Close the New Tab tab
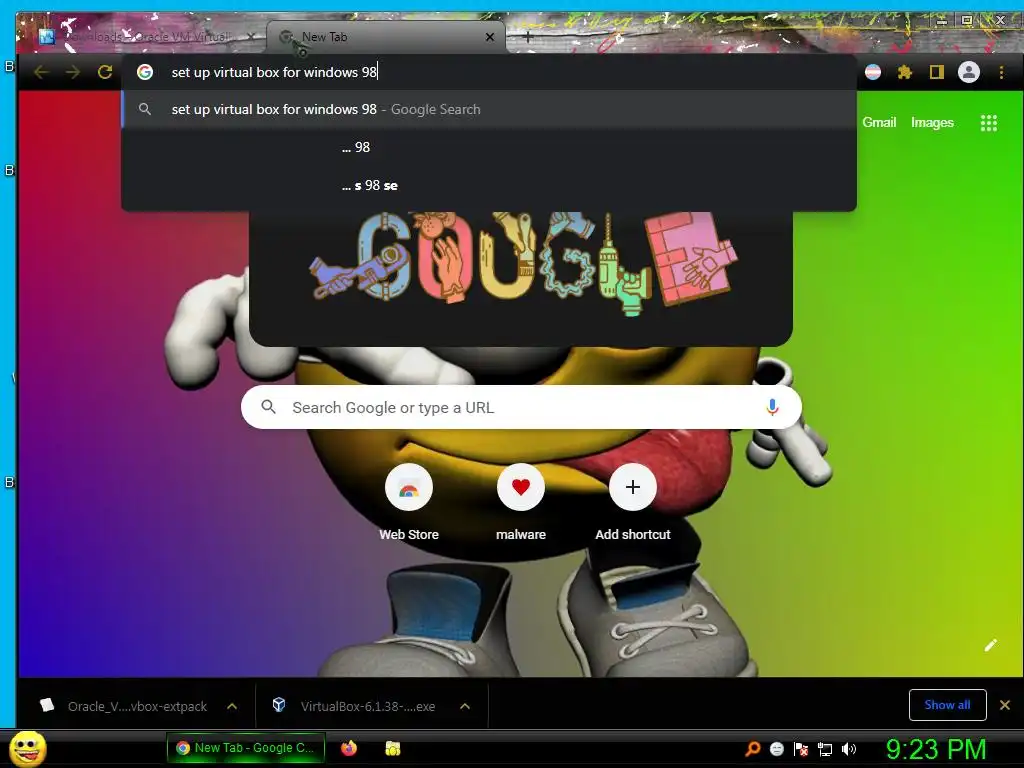This screenshot has width=1024, height=768. pos(490,37)
